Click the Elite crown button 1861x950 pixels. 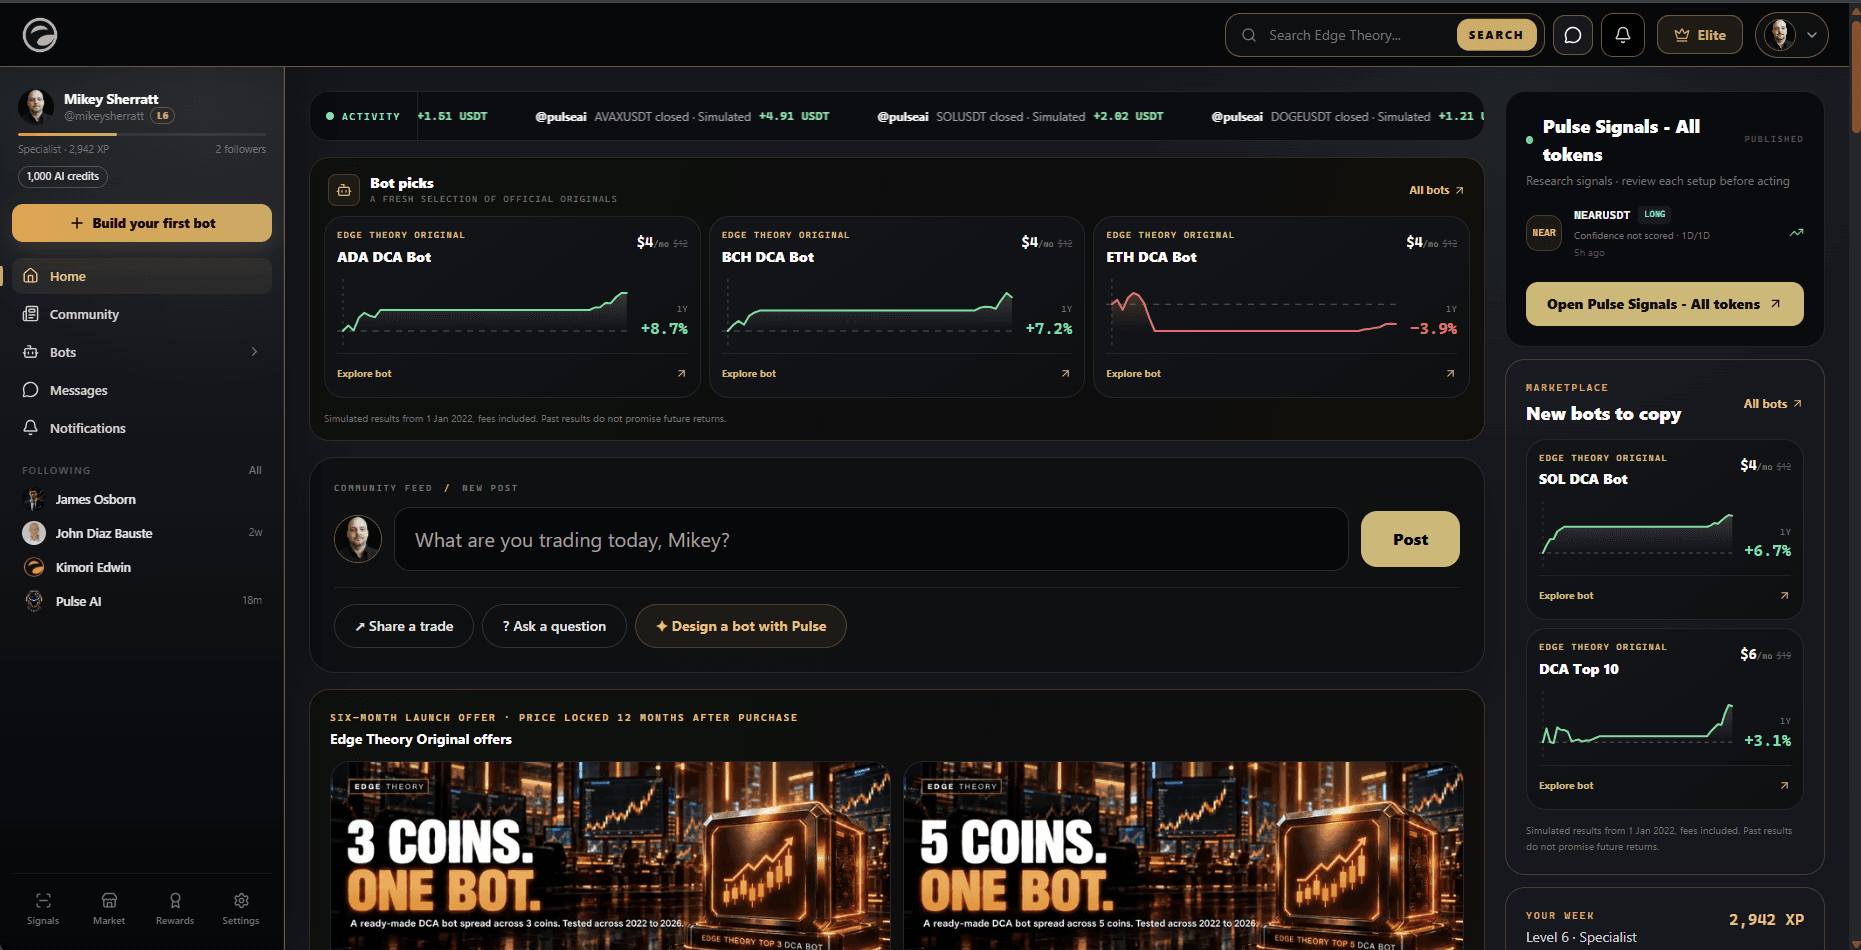click(1700, 35)
